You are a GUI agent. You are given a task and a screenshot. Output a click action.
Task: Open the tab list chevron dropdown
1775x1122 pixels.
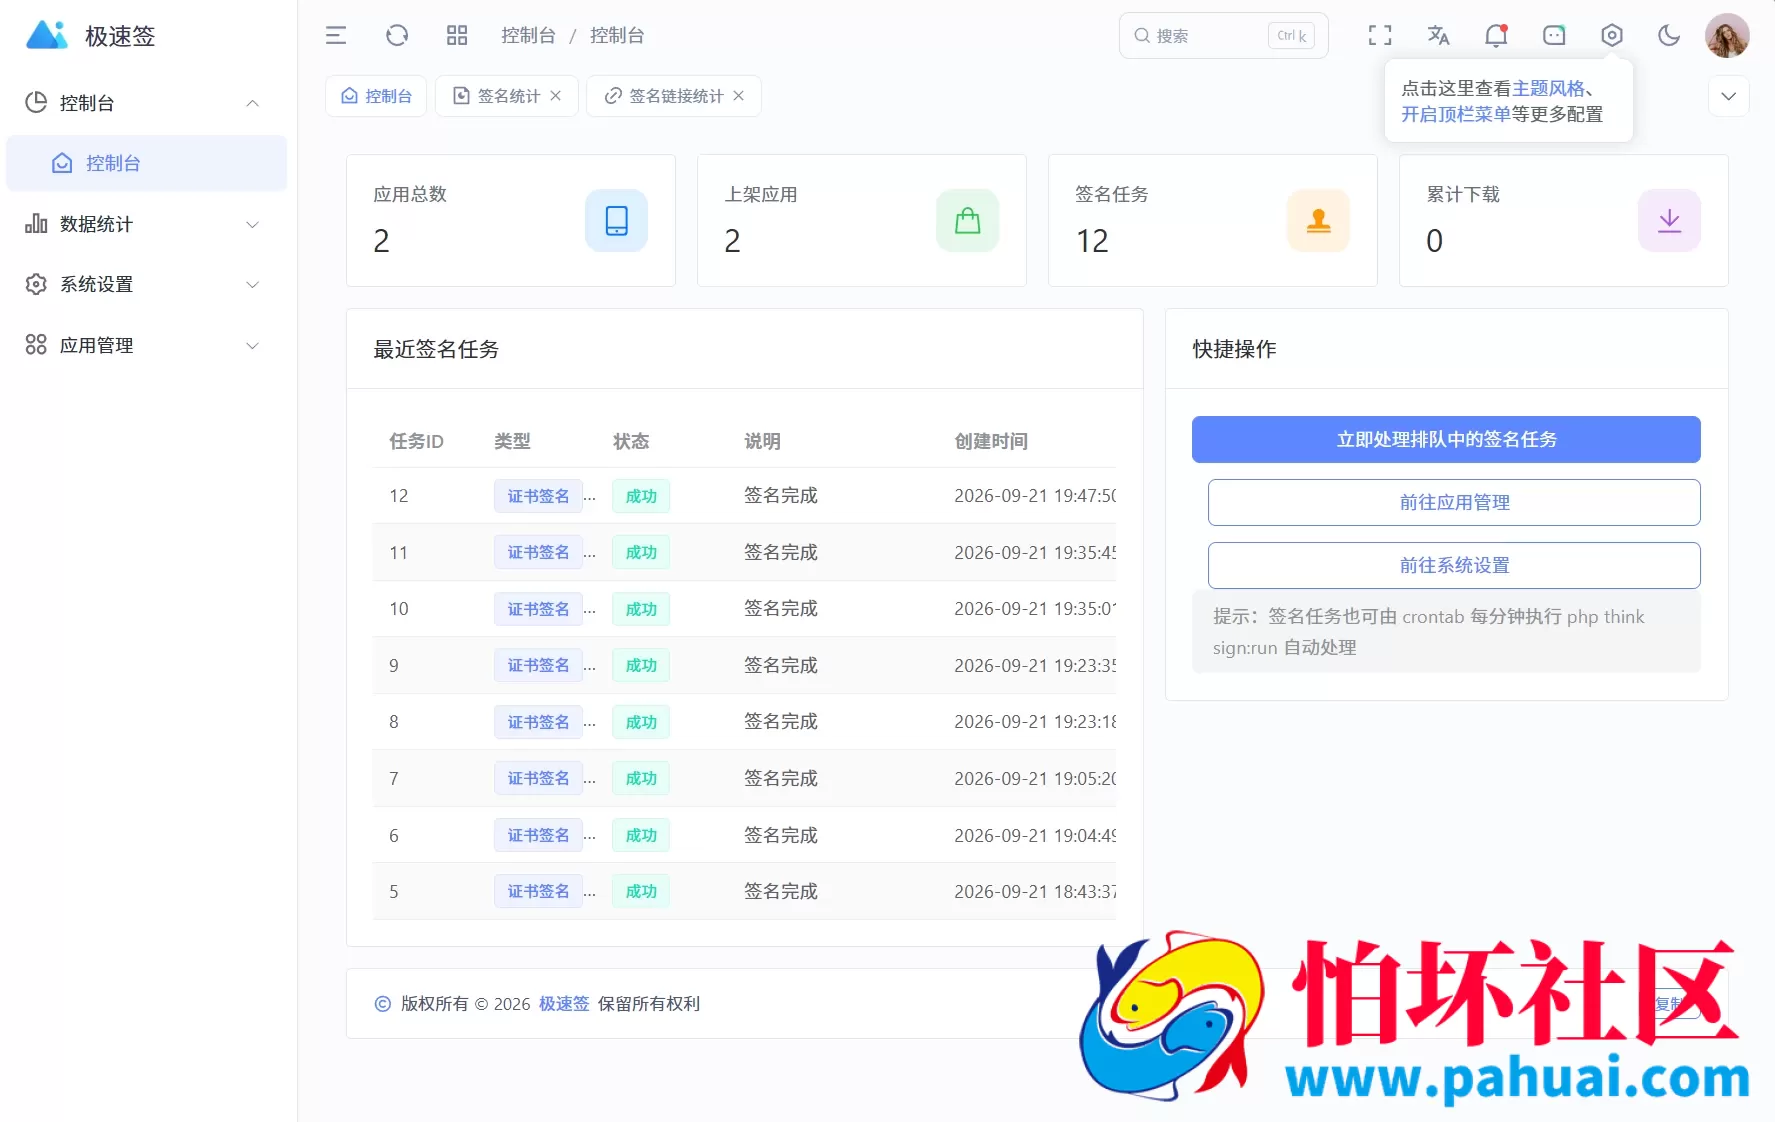pyautogui.click(x=1728, y=96)
